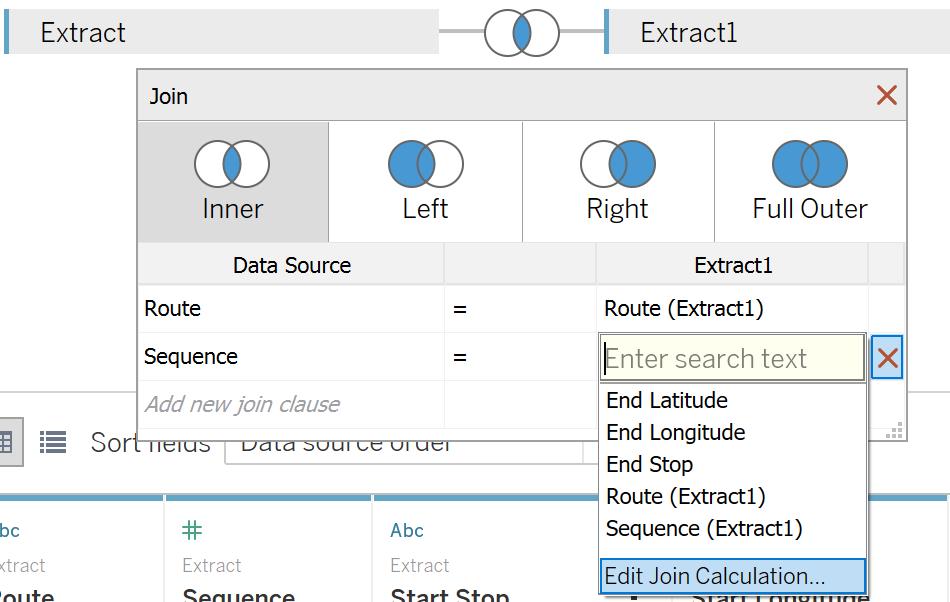Remove the Sequence join clause
This screenshot has width=950, height=602.
887,358
